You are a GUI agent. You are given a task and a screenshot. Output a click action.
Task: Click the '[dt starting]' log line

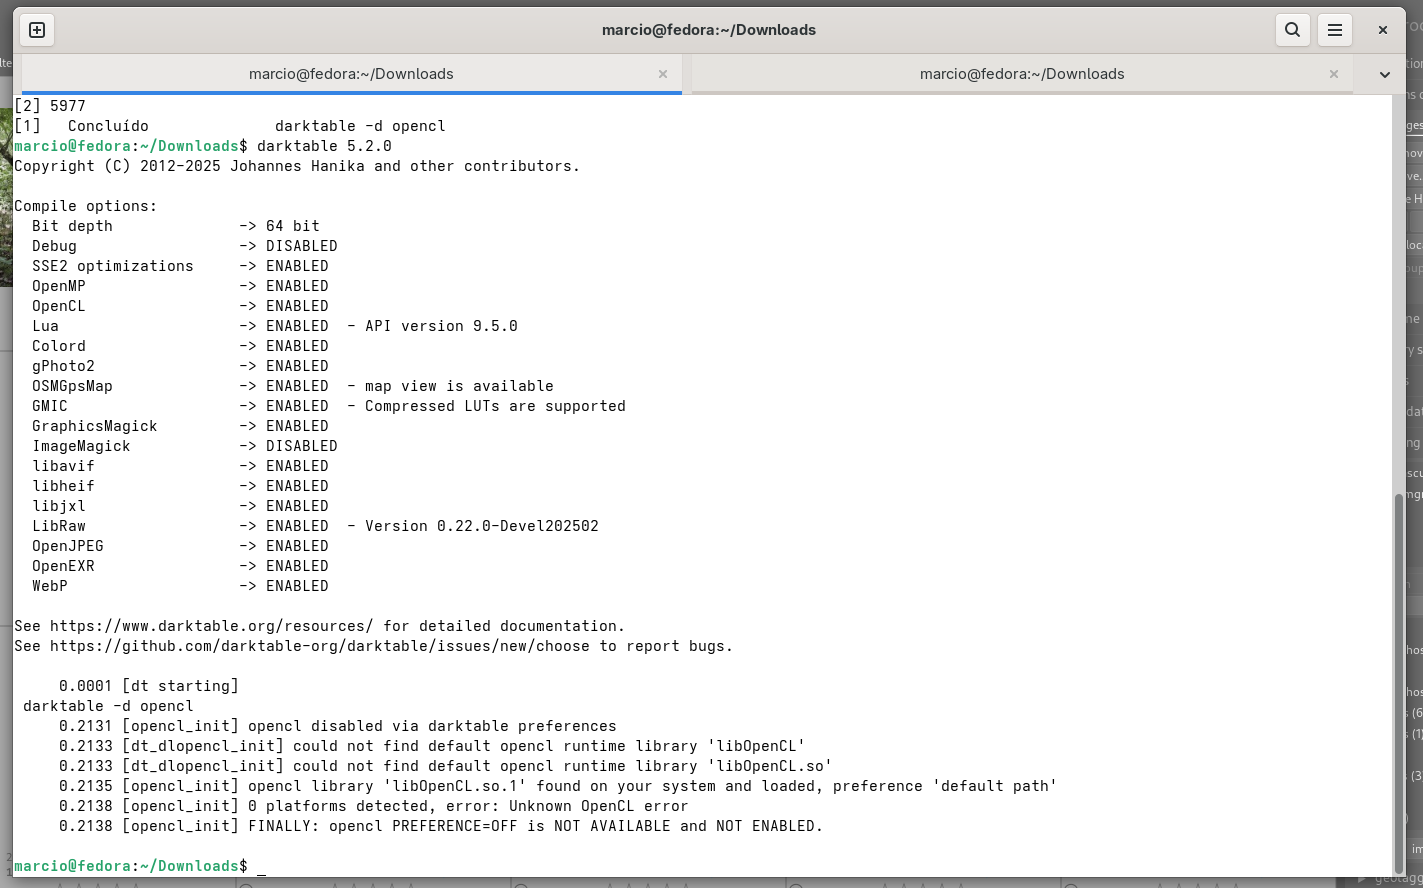148,686
